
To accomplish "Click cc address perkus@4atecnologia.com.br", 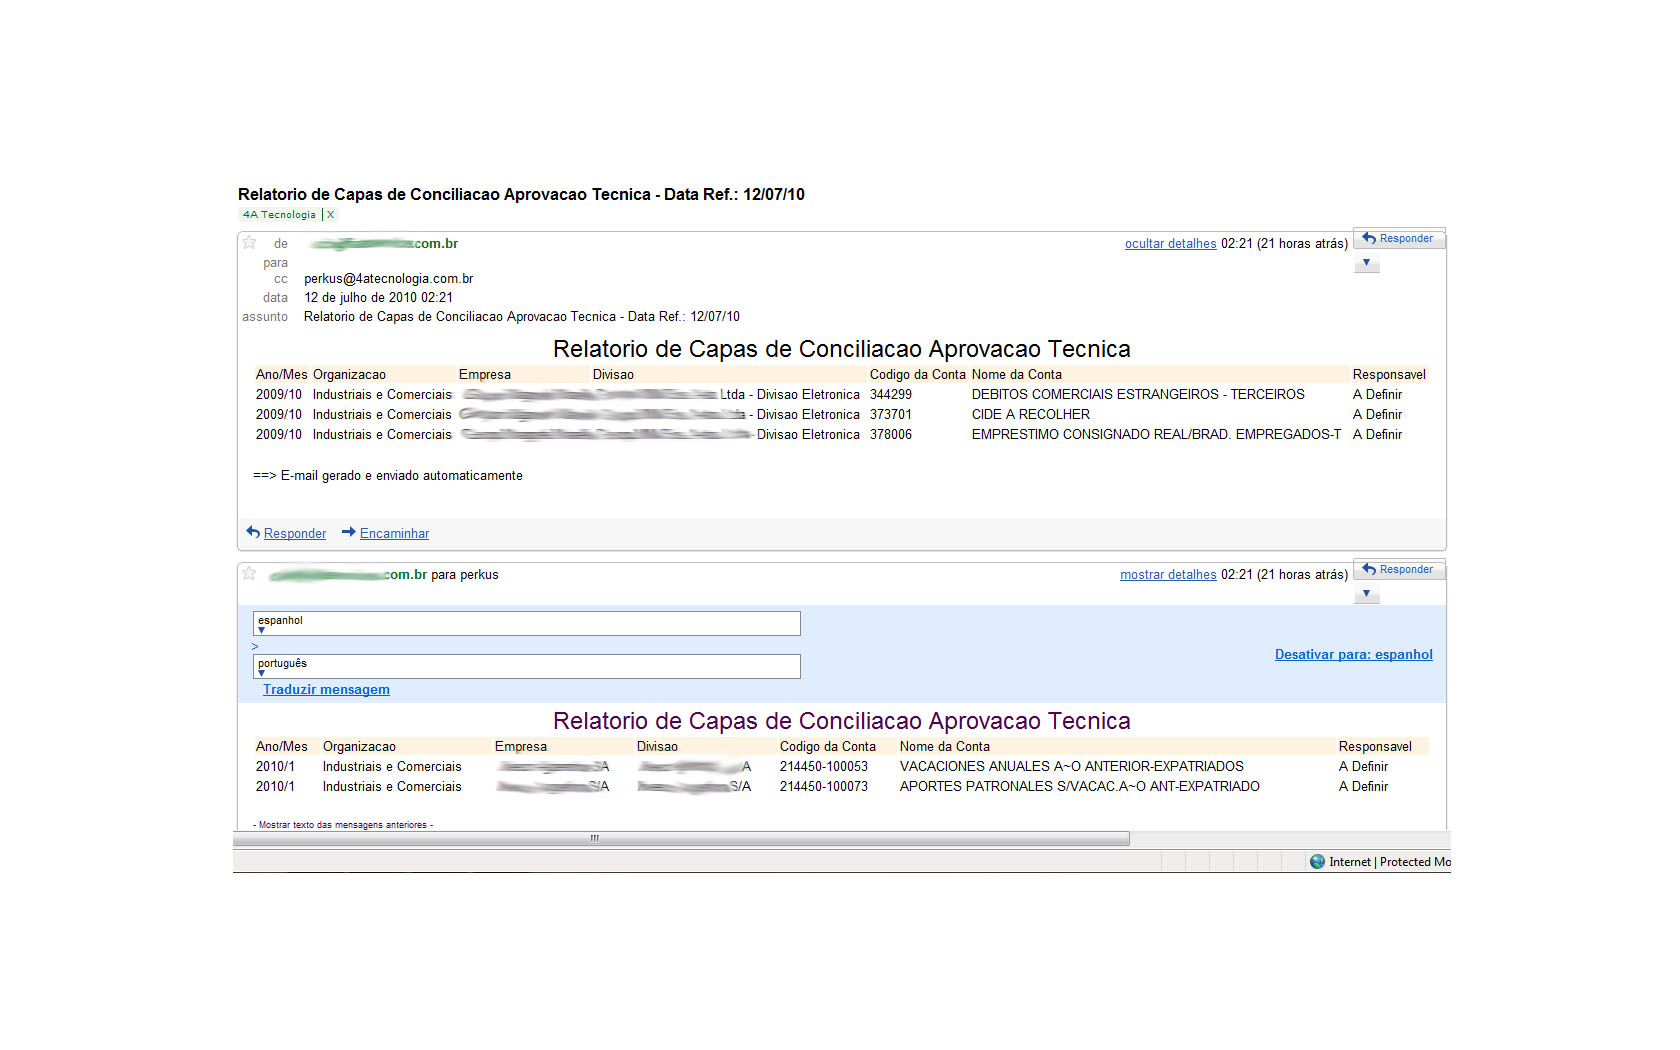I will (388, 279).
